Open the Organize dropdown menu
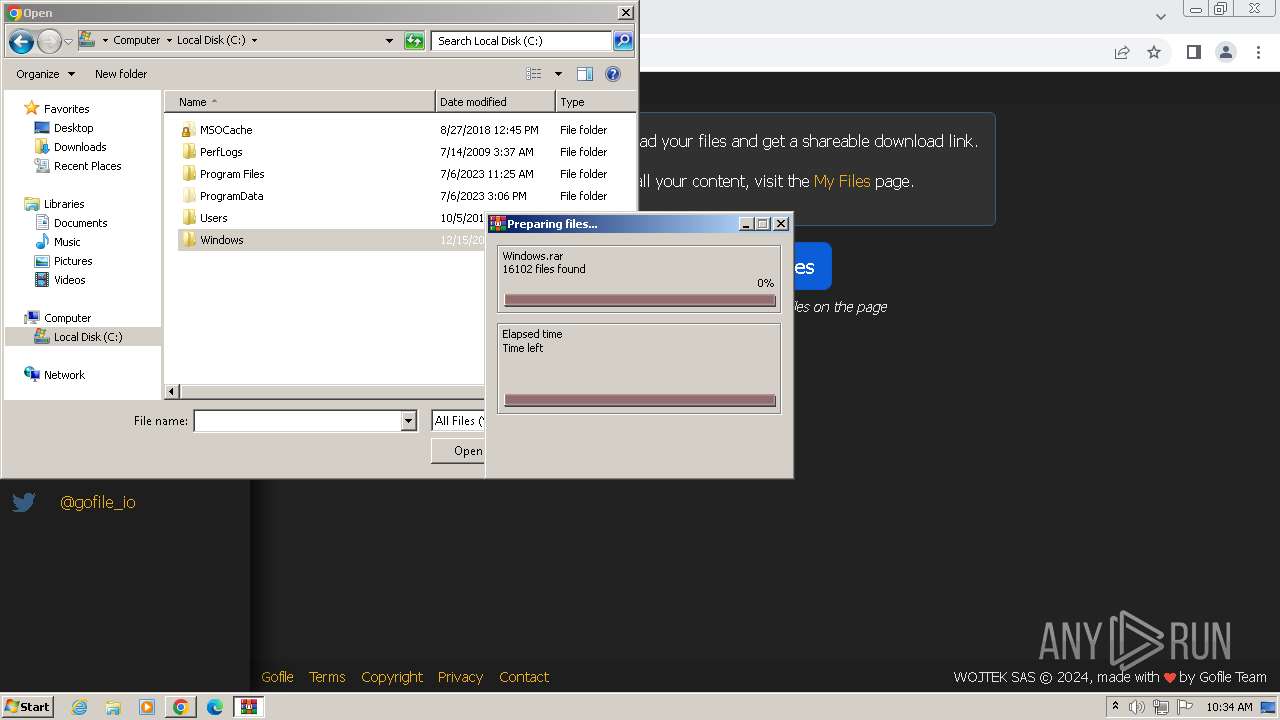 point(45,74)
